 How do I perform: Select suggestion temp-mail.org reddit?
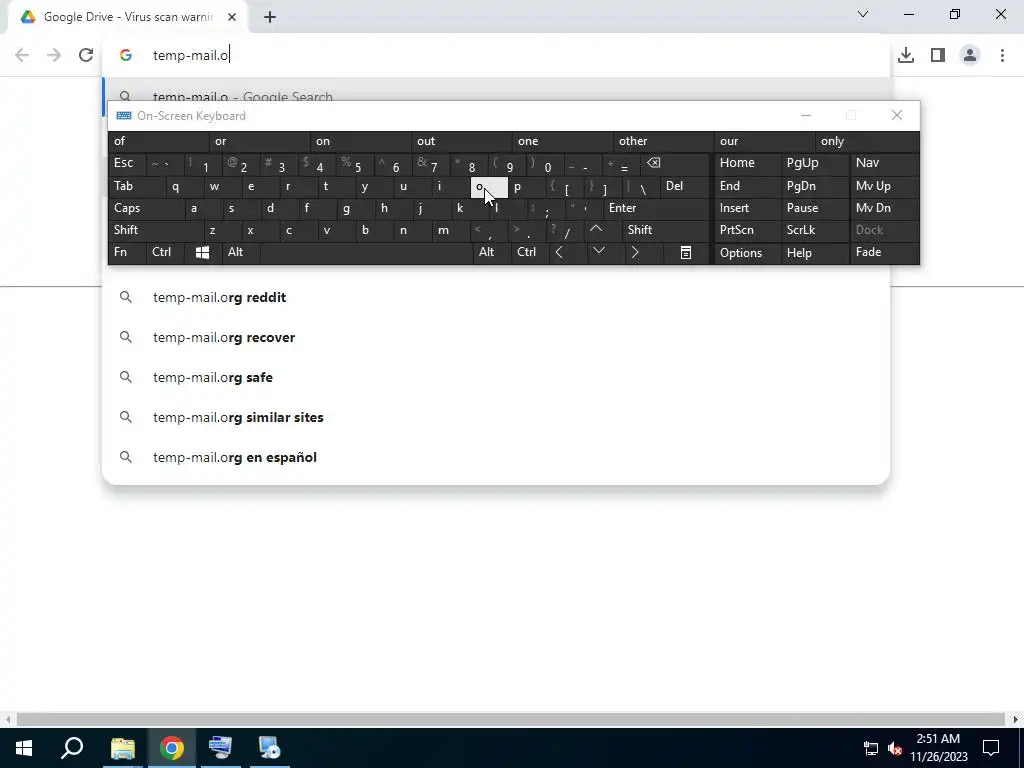[x=496, y=297]
